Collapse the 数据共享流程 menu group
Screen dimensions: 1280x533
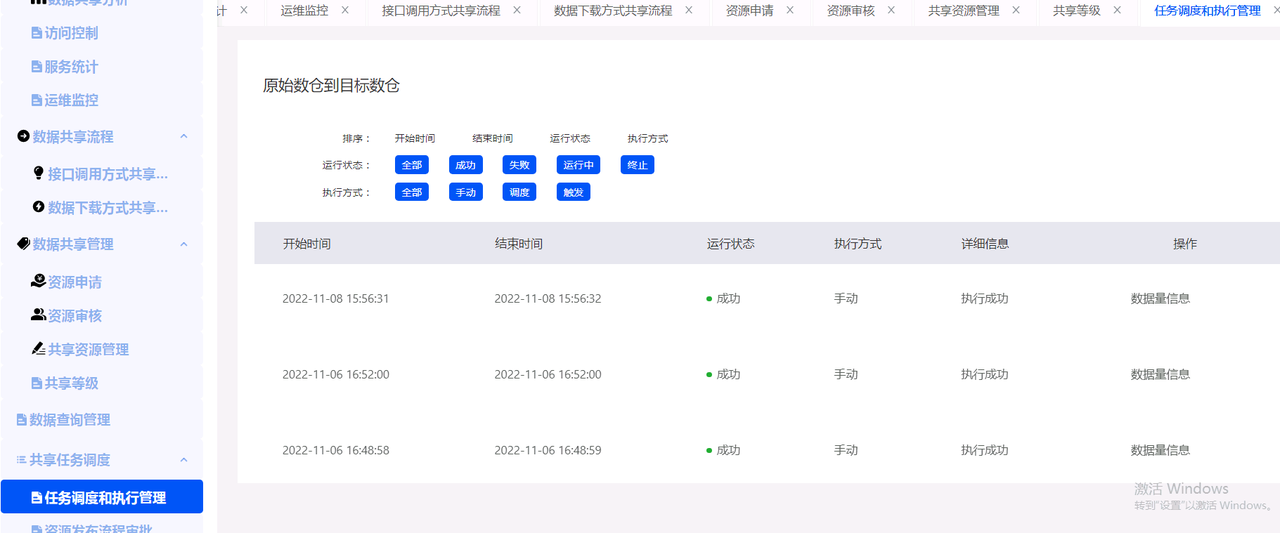click(183, 136)
